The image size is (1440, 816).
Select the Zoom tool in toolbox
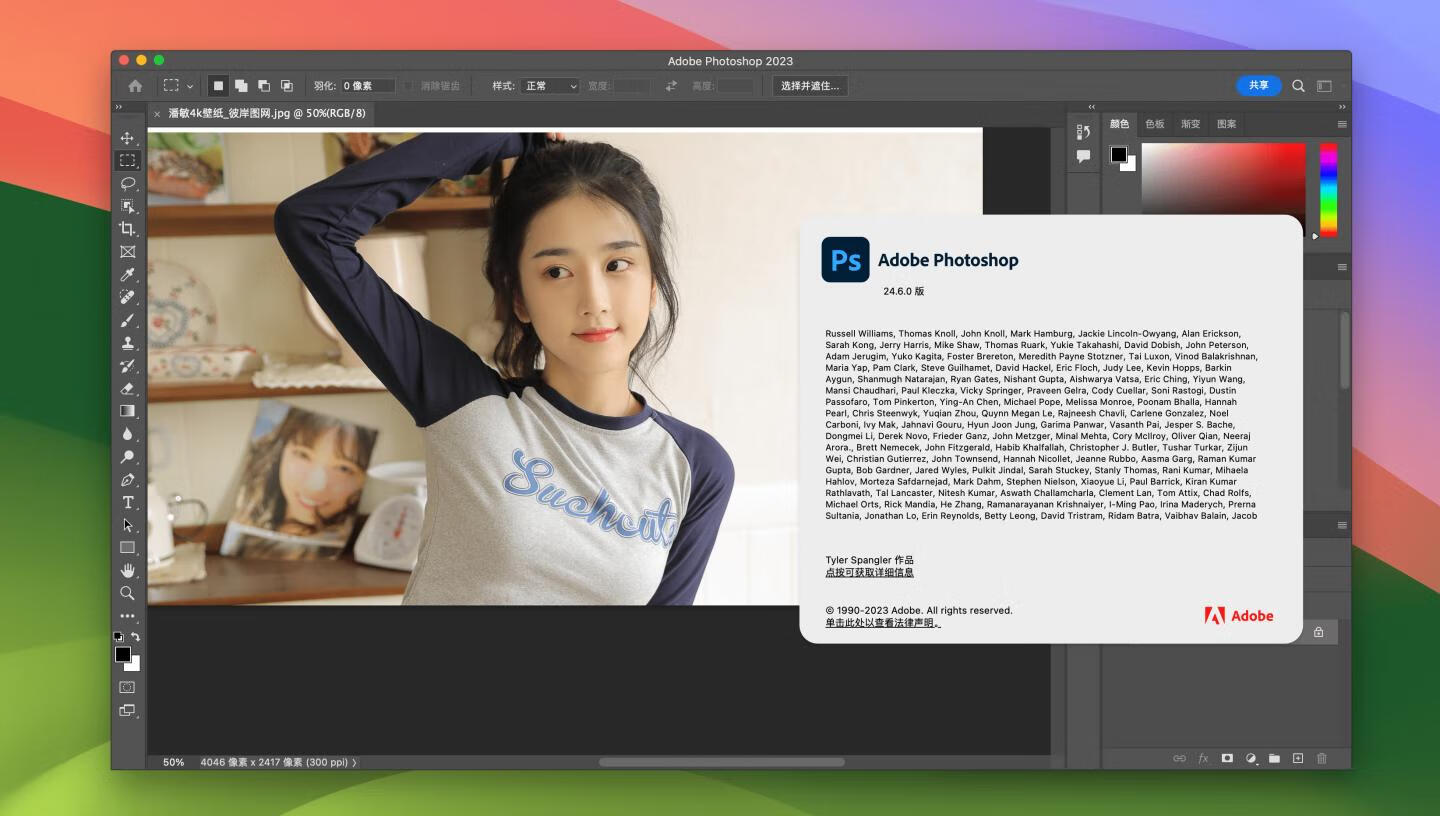[127, 593]
